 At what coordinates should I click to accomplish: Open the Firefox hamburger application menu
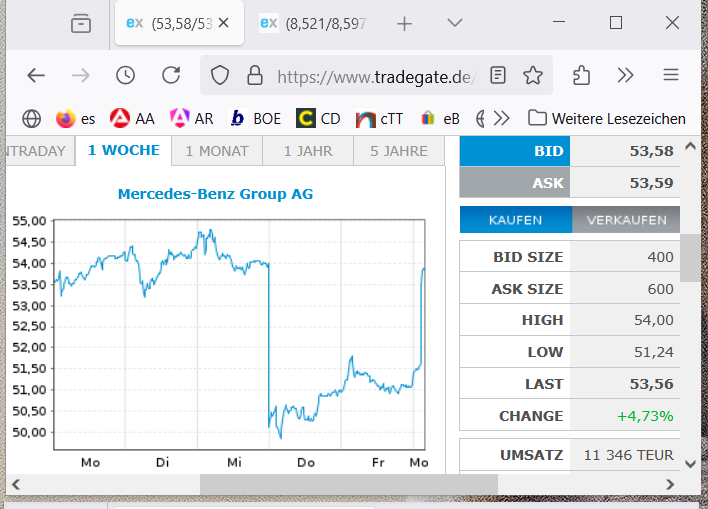click(671, 75)
